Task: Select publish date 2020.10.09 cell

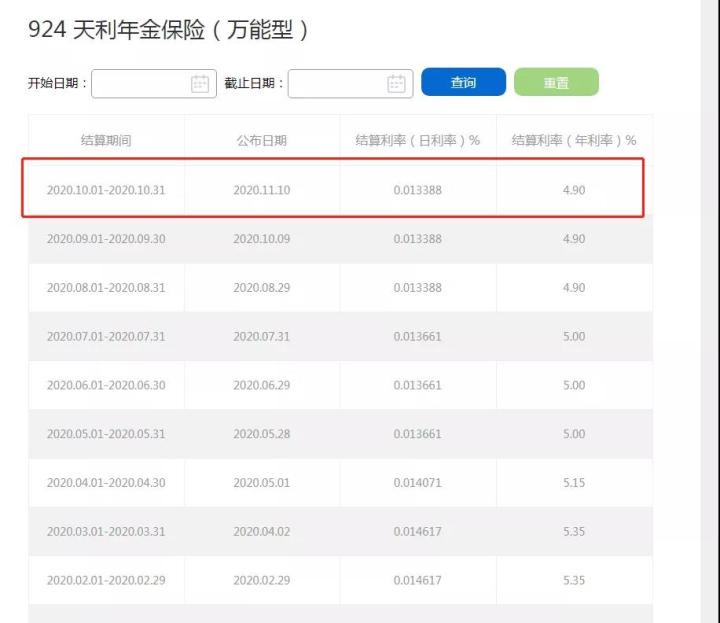Action: (x=262, y=239)
